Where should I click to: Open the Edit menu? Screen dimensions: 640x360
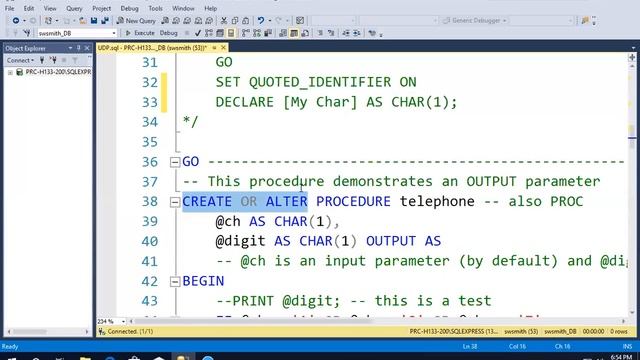pos(29,8)
